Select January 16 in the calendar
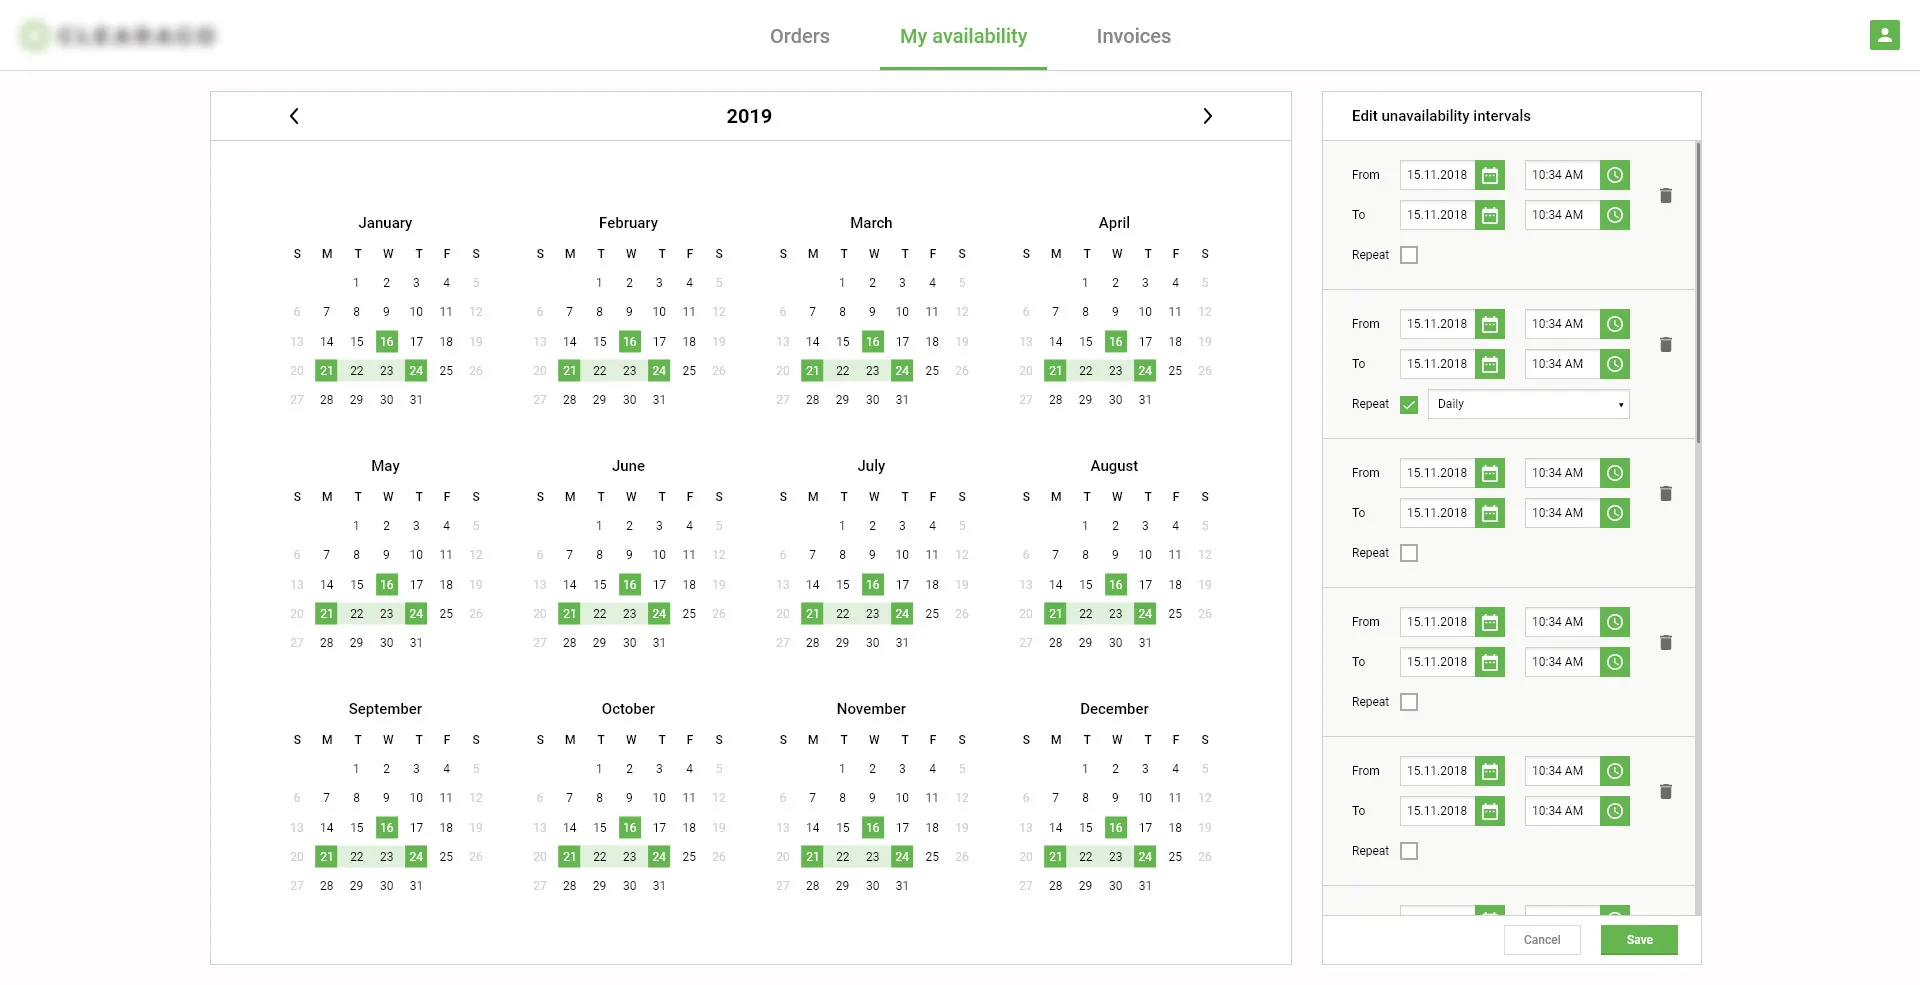This screenshot has height=985, width=1920. (x=387, y=342)
